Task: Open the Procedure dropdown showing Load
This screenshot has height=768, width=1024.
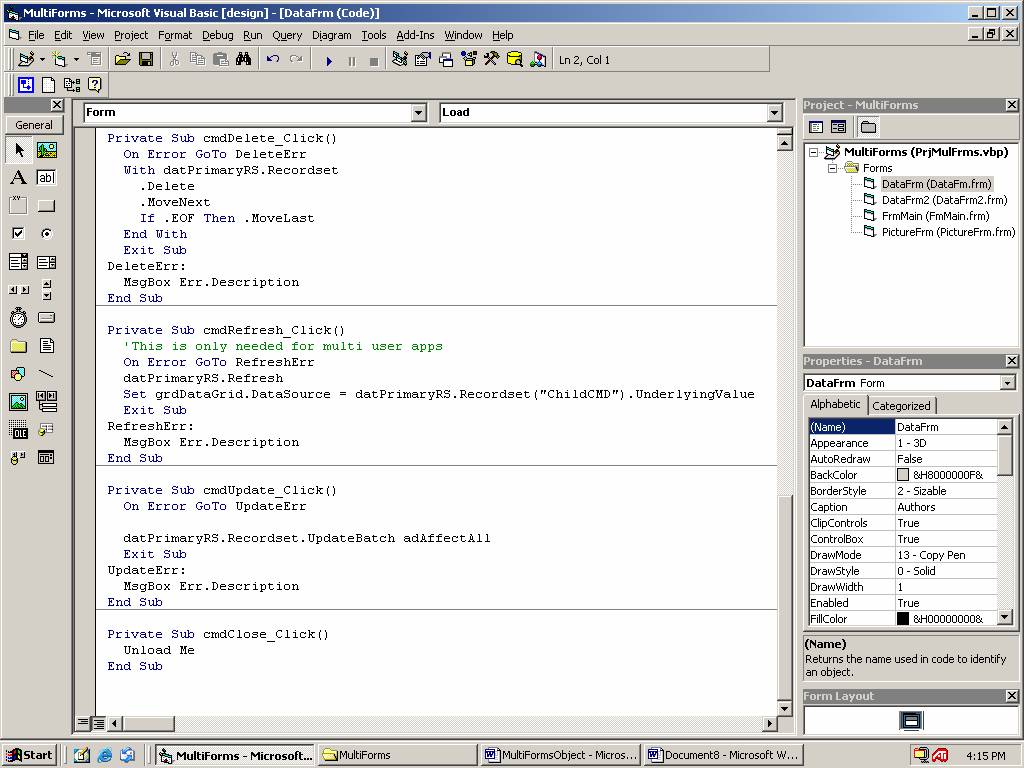Action: [774, 113]
